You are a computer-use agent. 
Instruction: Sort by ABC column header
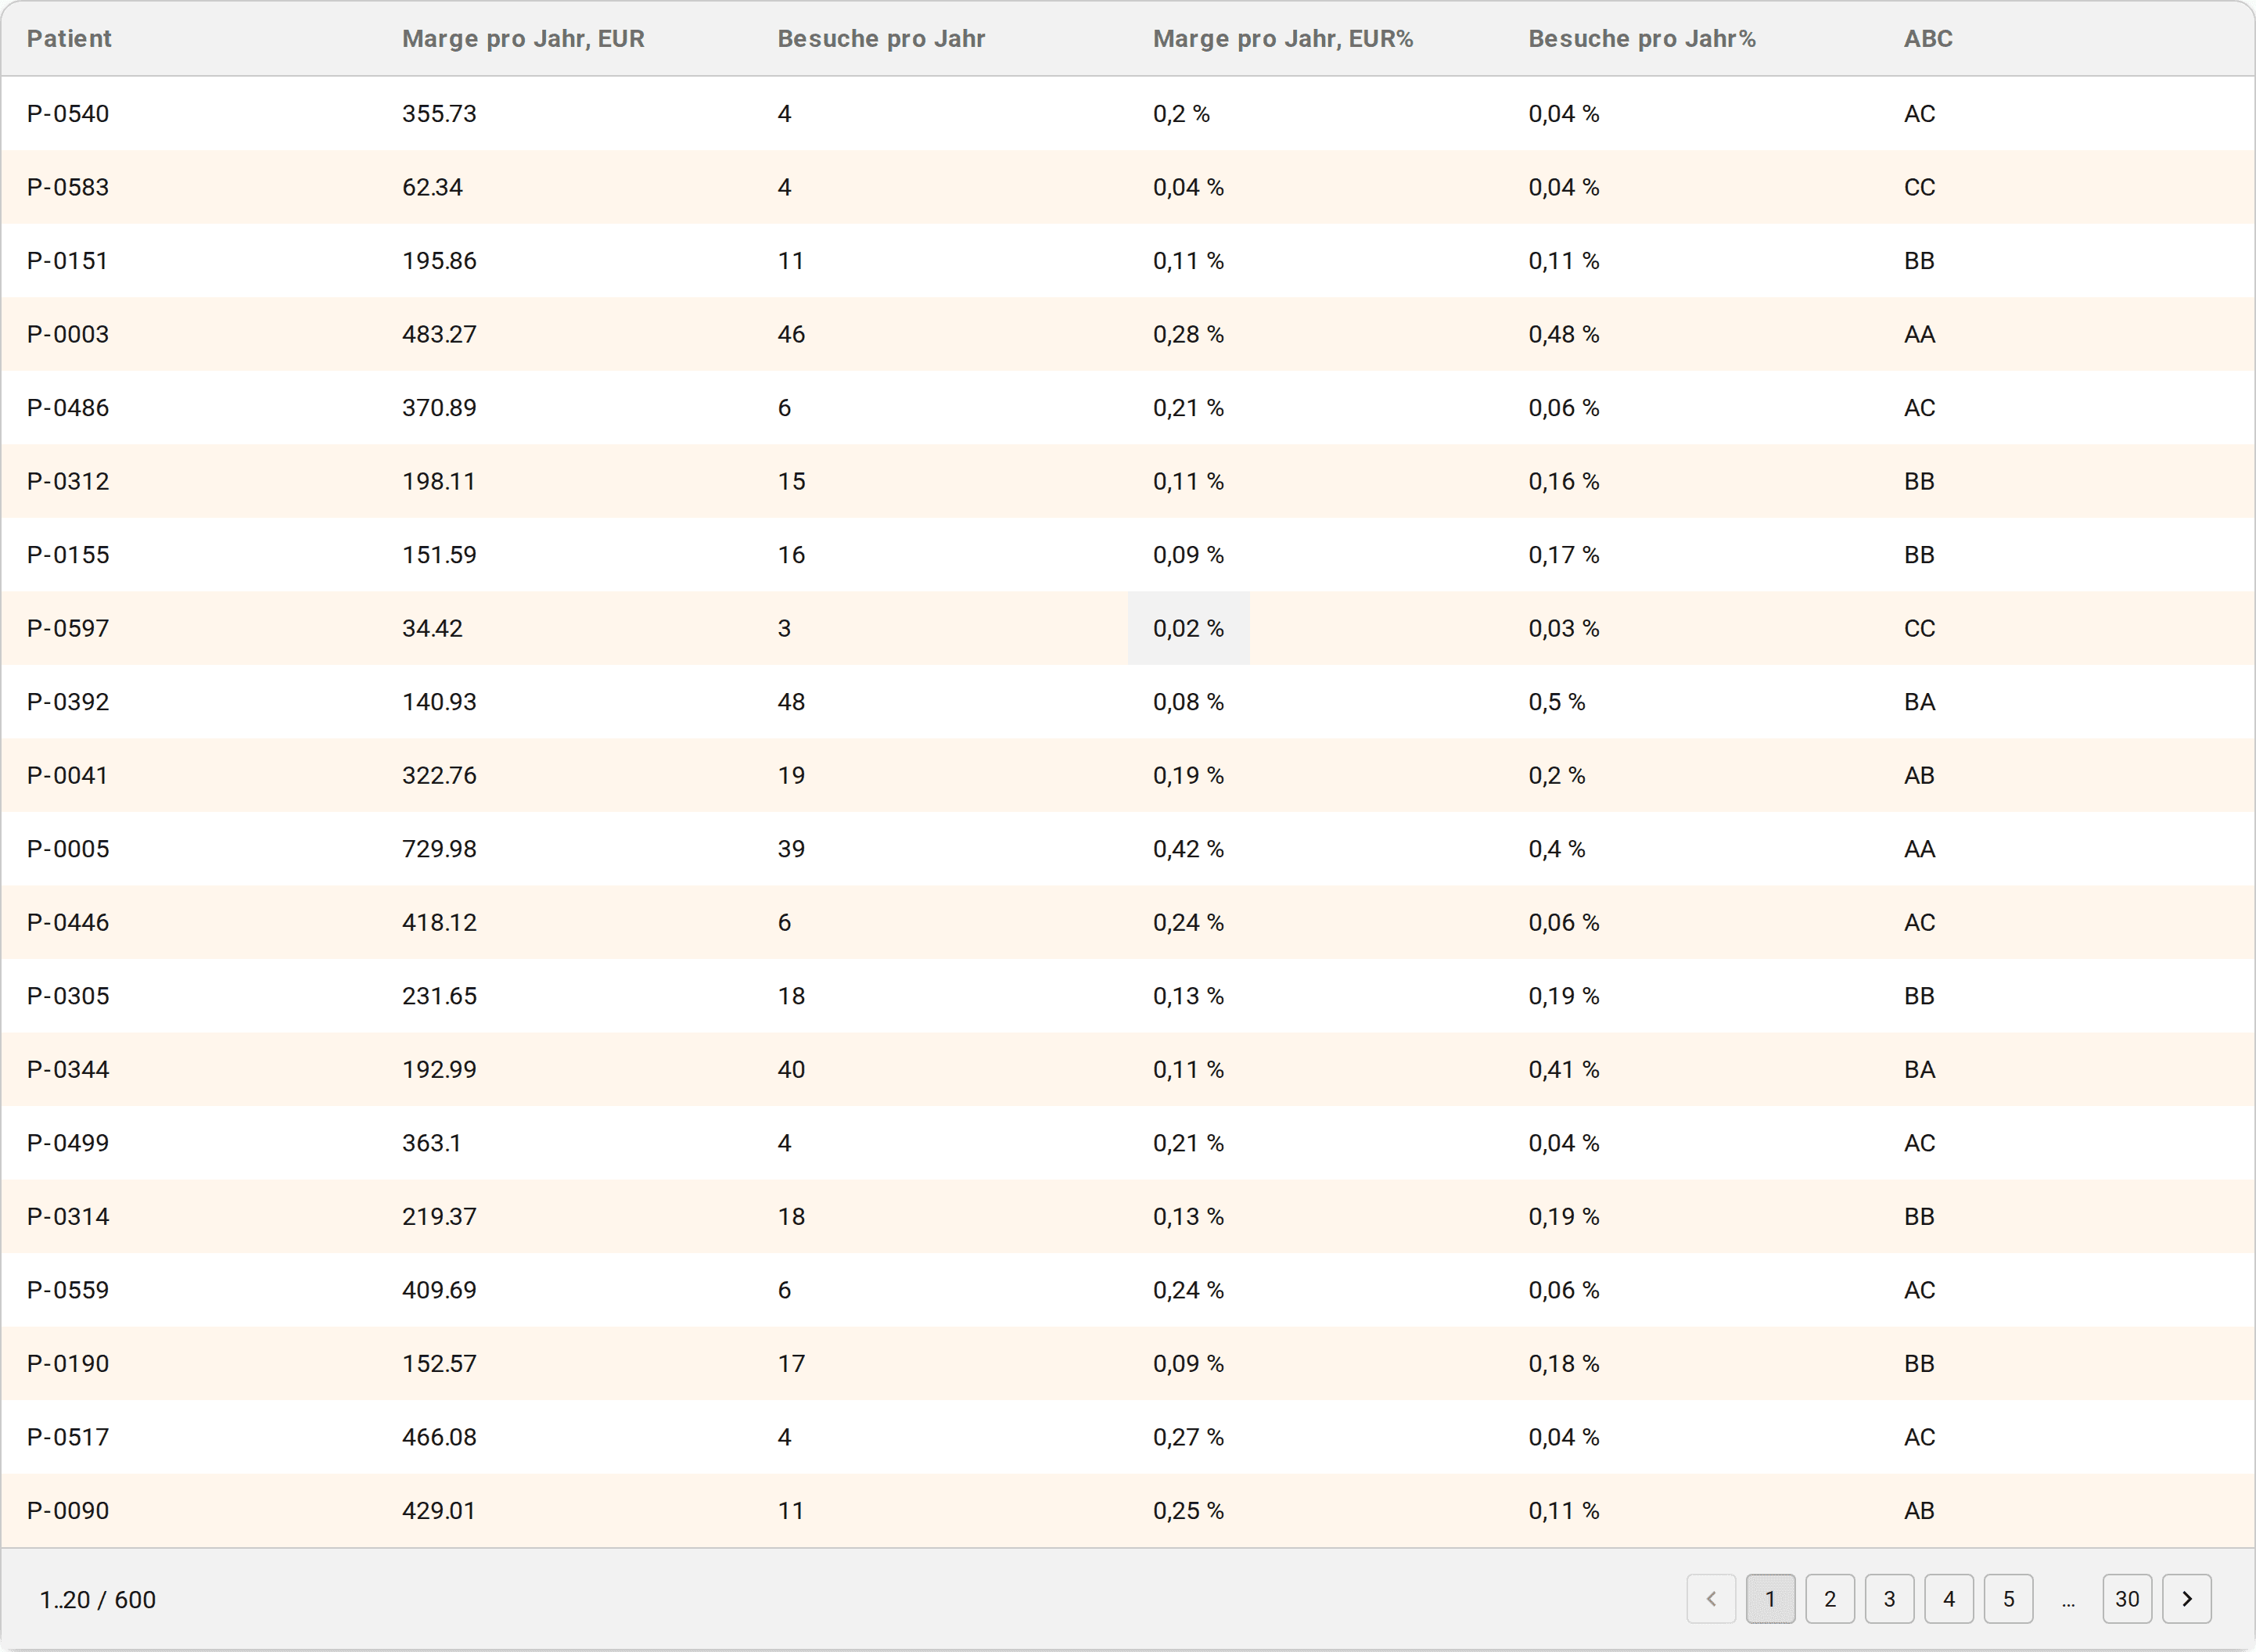(x=1928, y=39)
